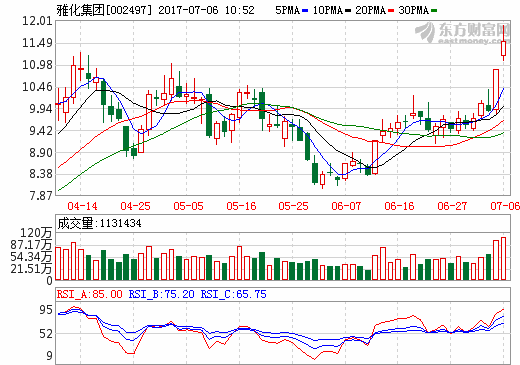Click the 04-25 date axis label
Screen dimensions: 520x365
coord(135,206)
